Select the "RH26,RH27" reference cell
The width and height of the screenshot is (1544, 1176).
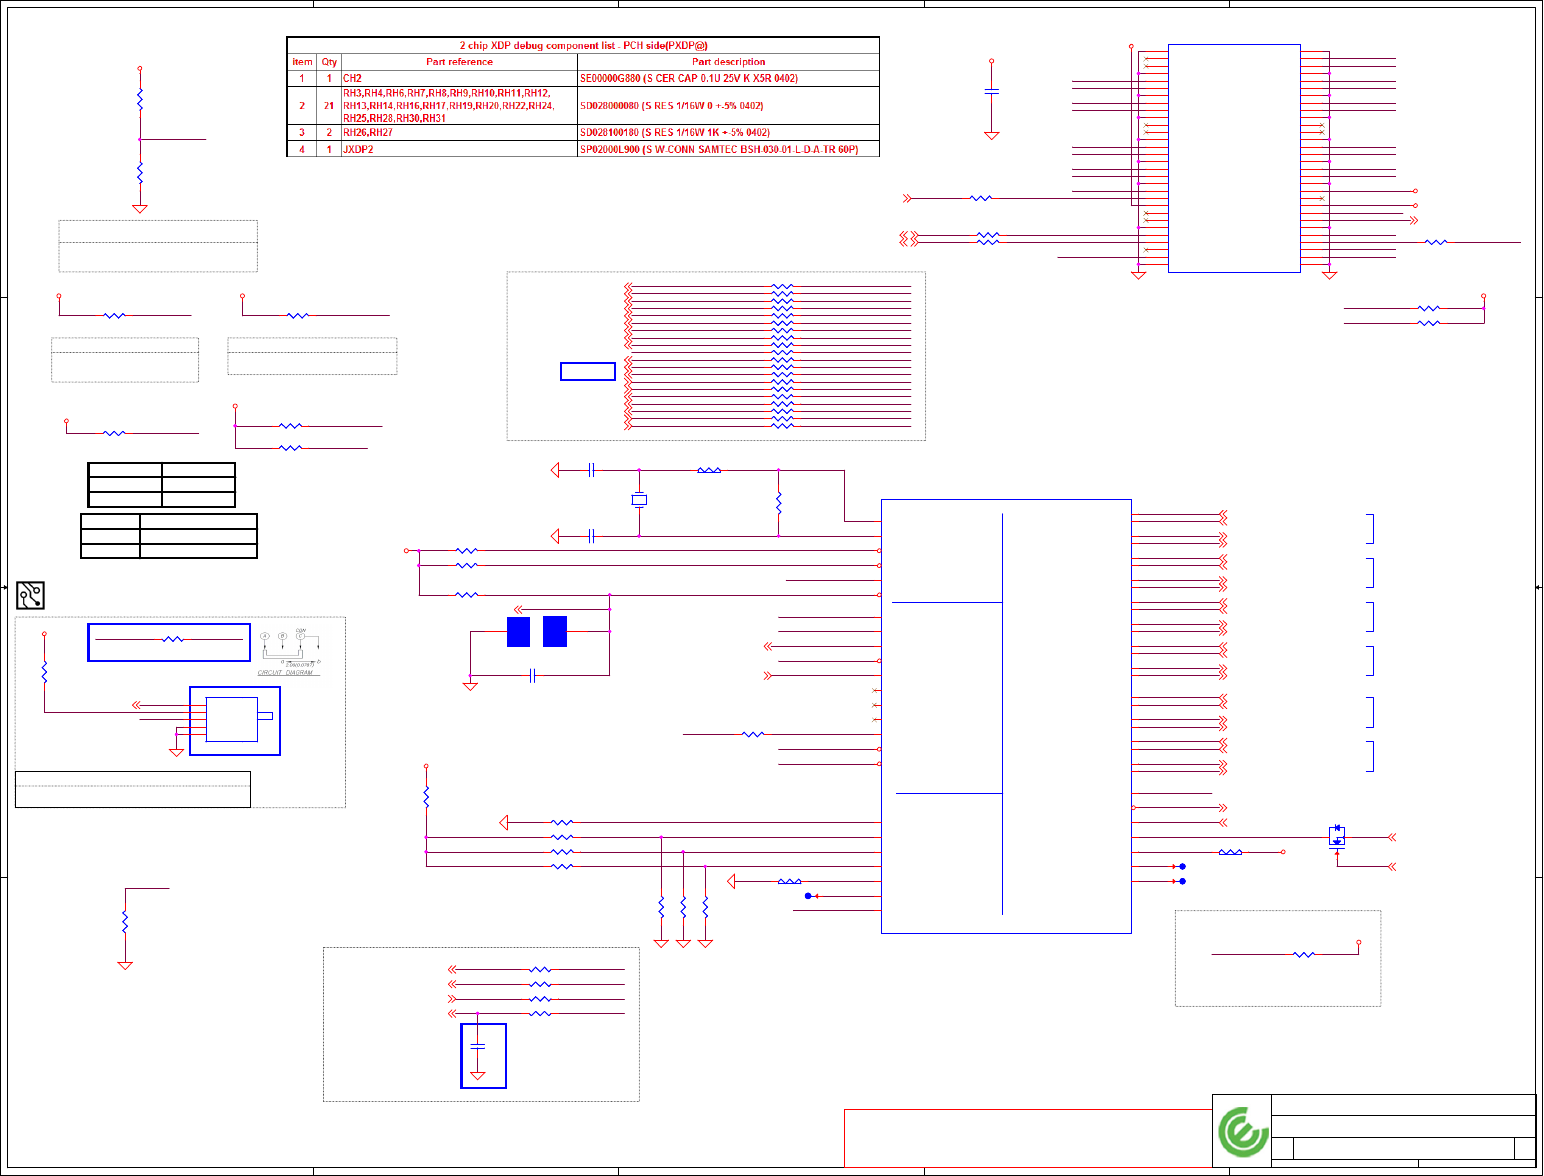(459, 132)
